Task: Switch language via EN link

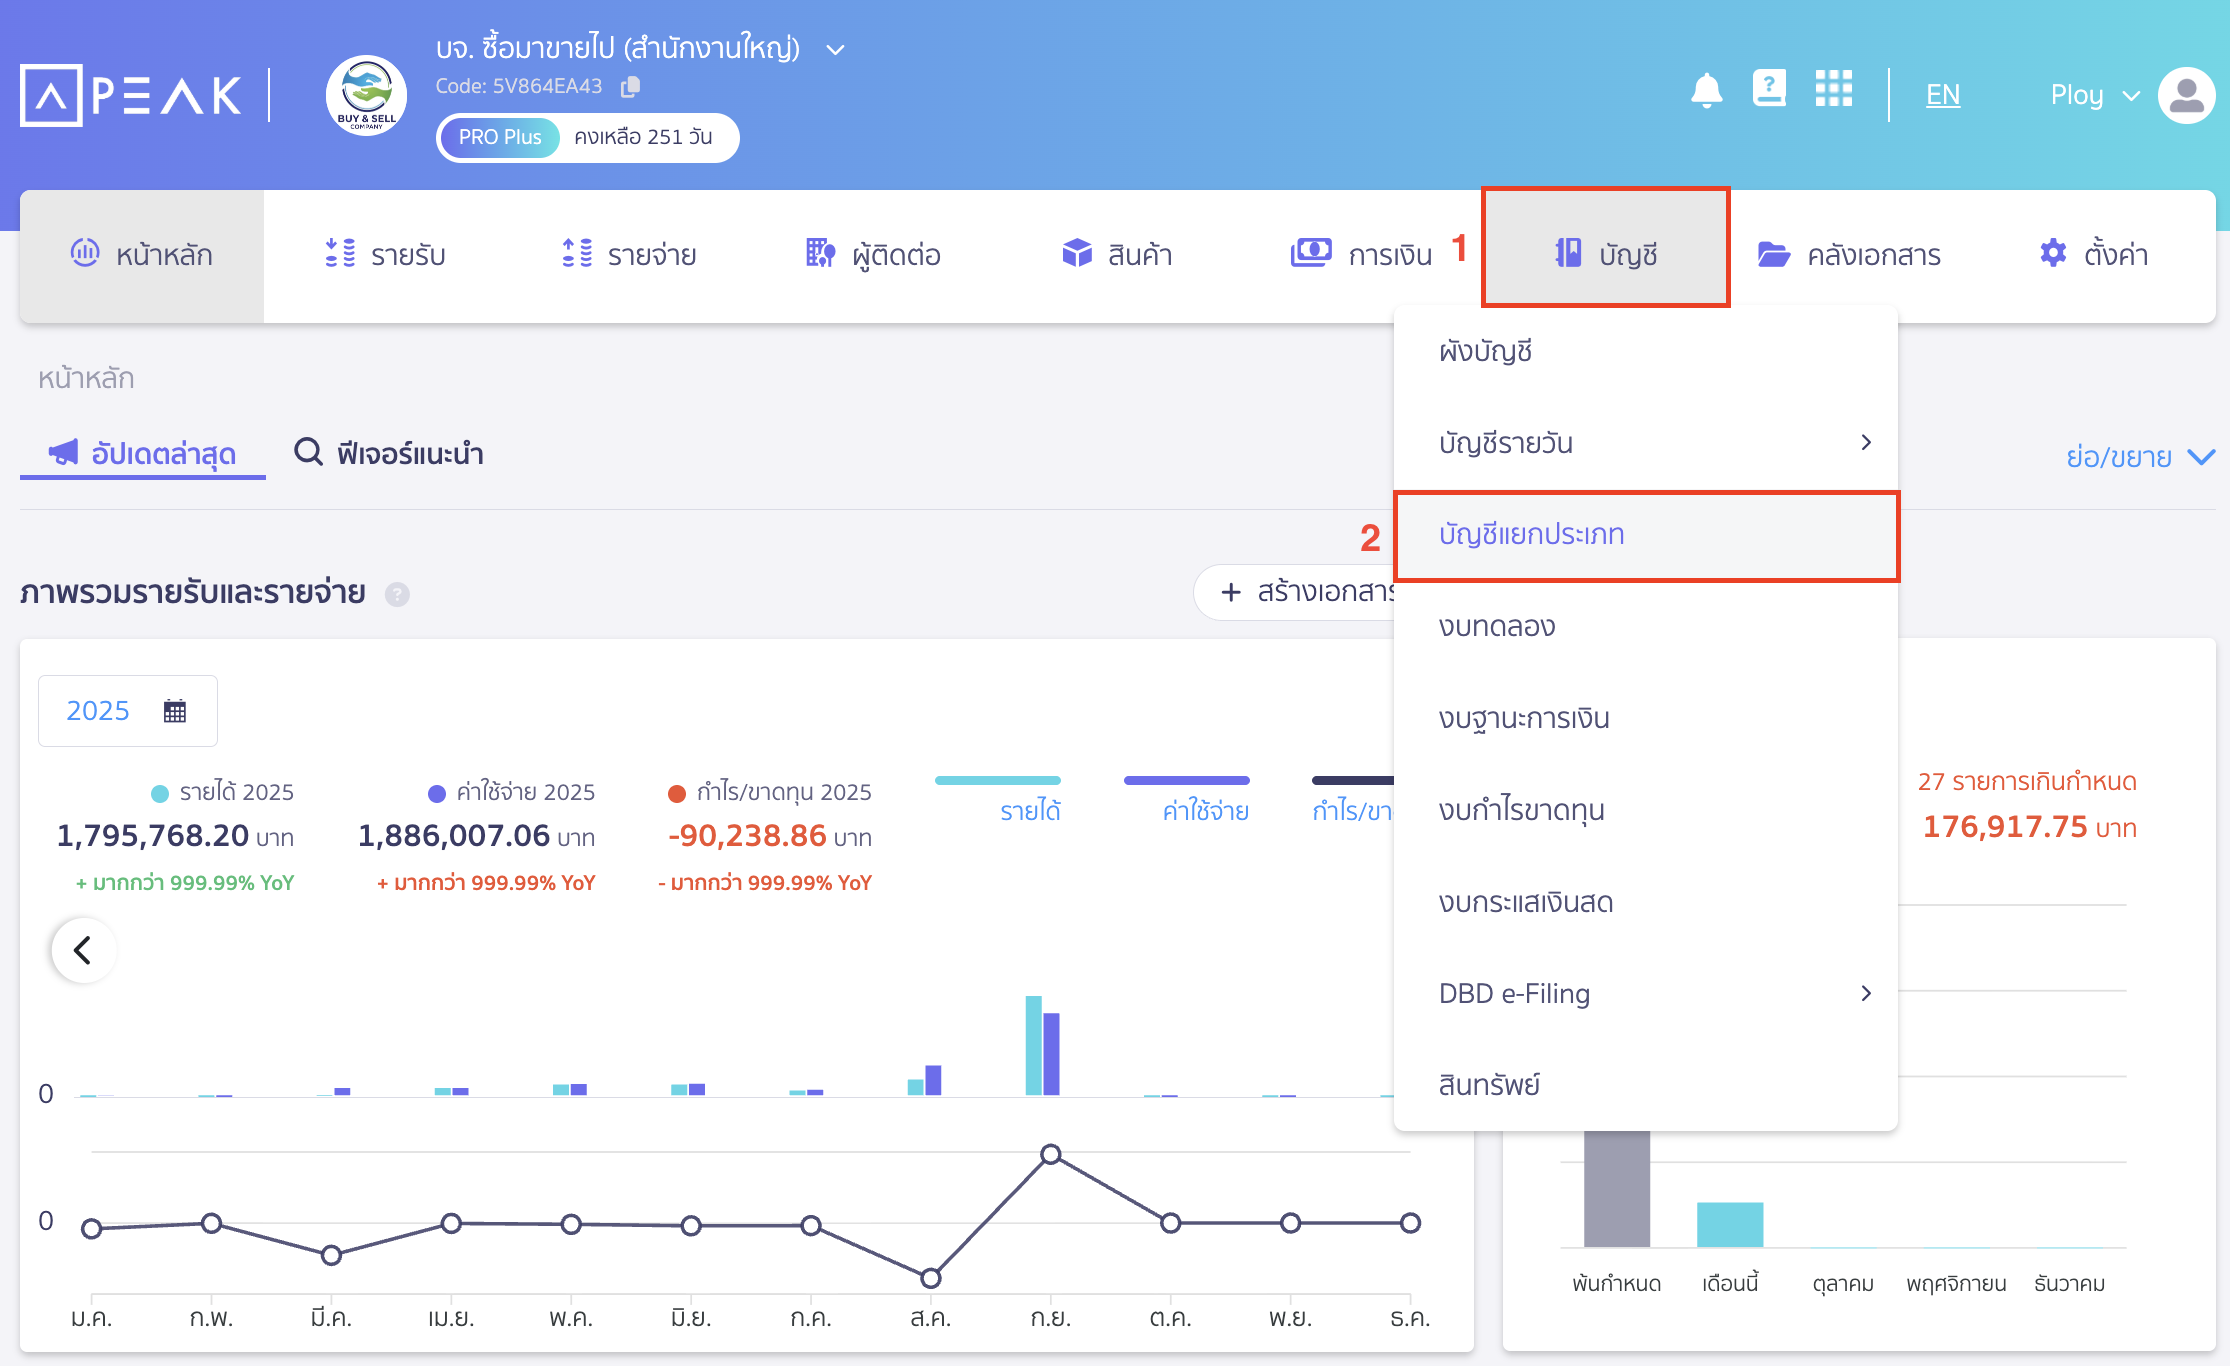Action: point(1942,95)
